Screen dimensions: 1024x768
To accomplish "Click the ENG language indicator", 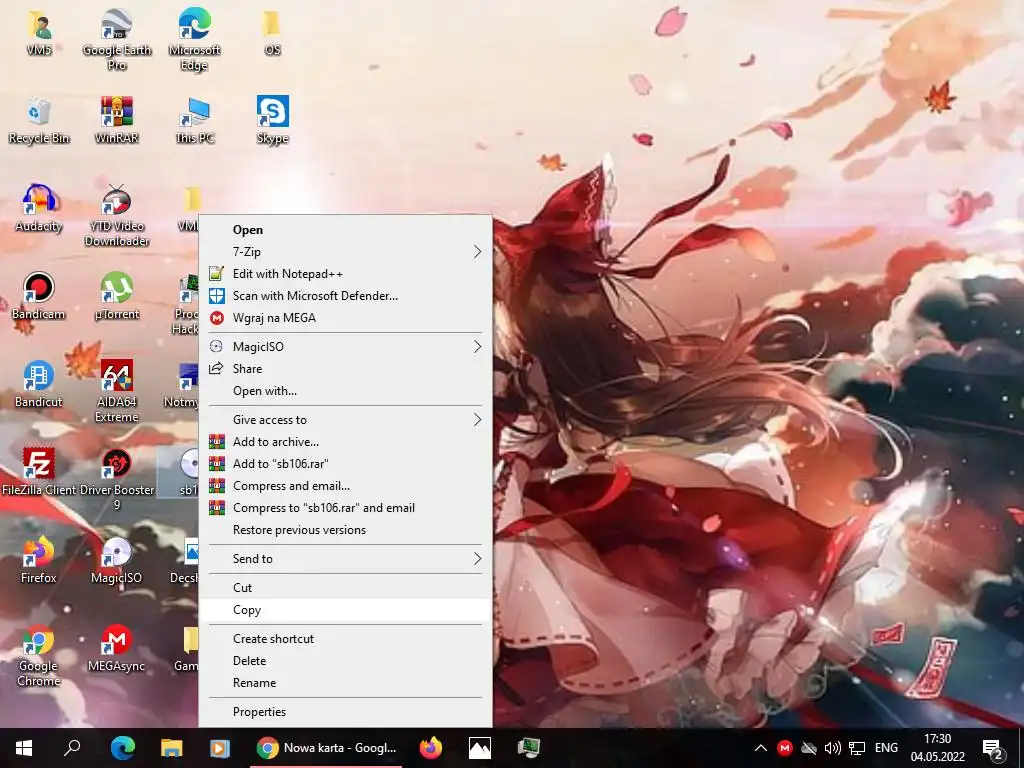I will [x=886, y=748].
